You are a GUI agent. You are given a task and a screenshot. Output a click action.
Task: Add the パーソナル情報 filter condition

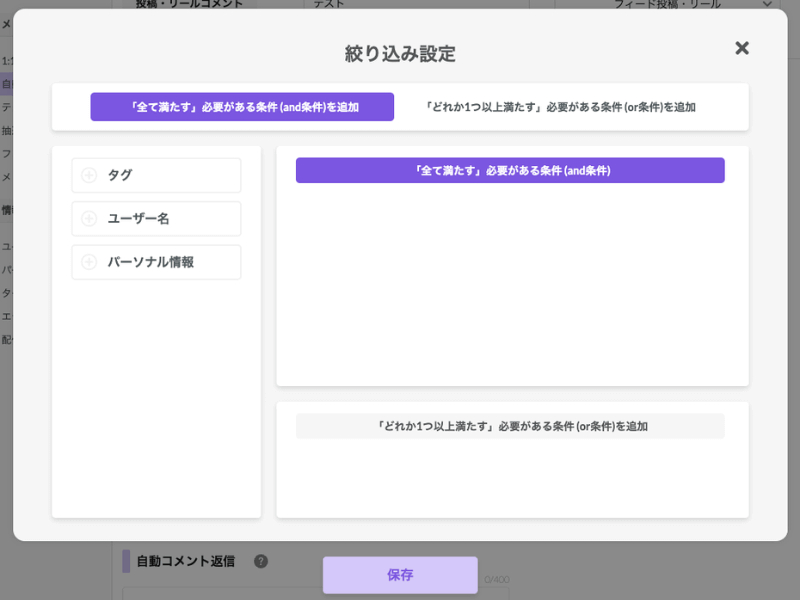coord(156,262)
